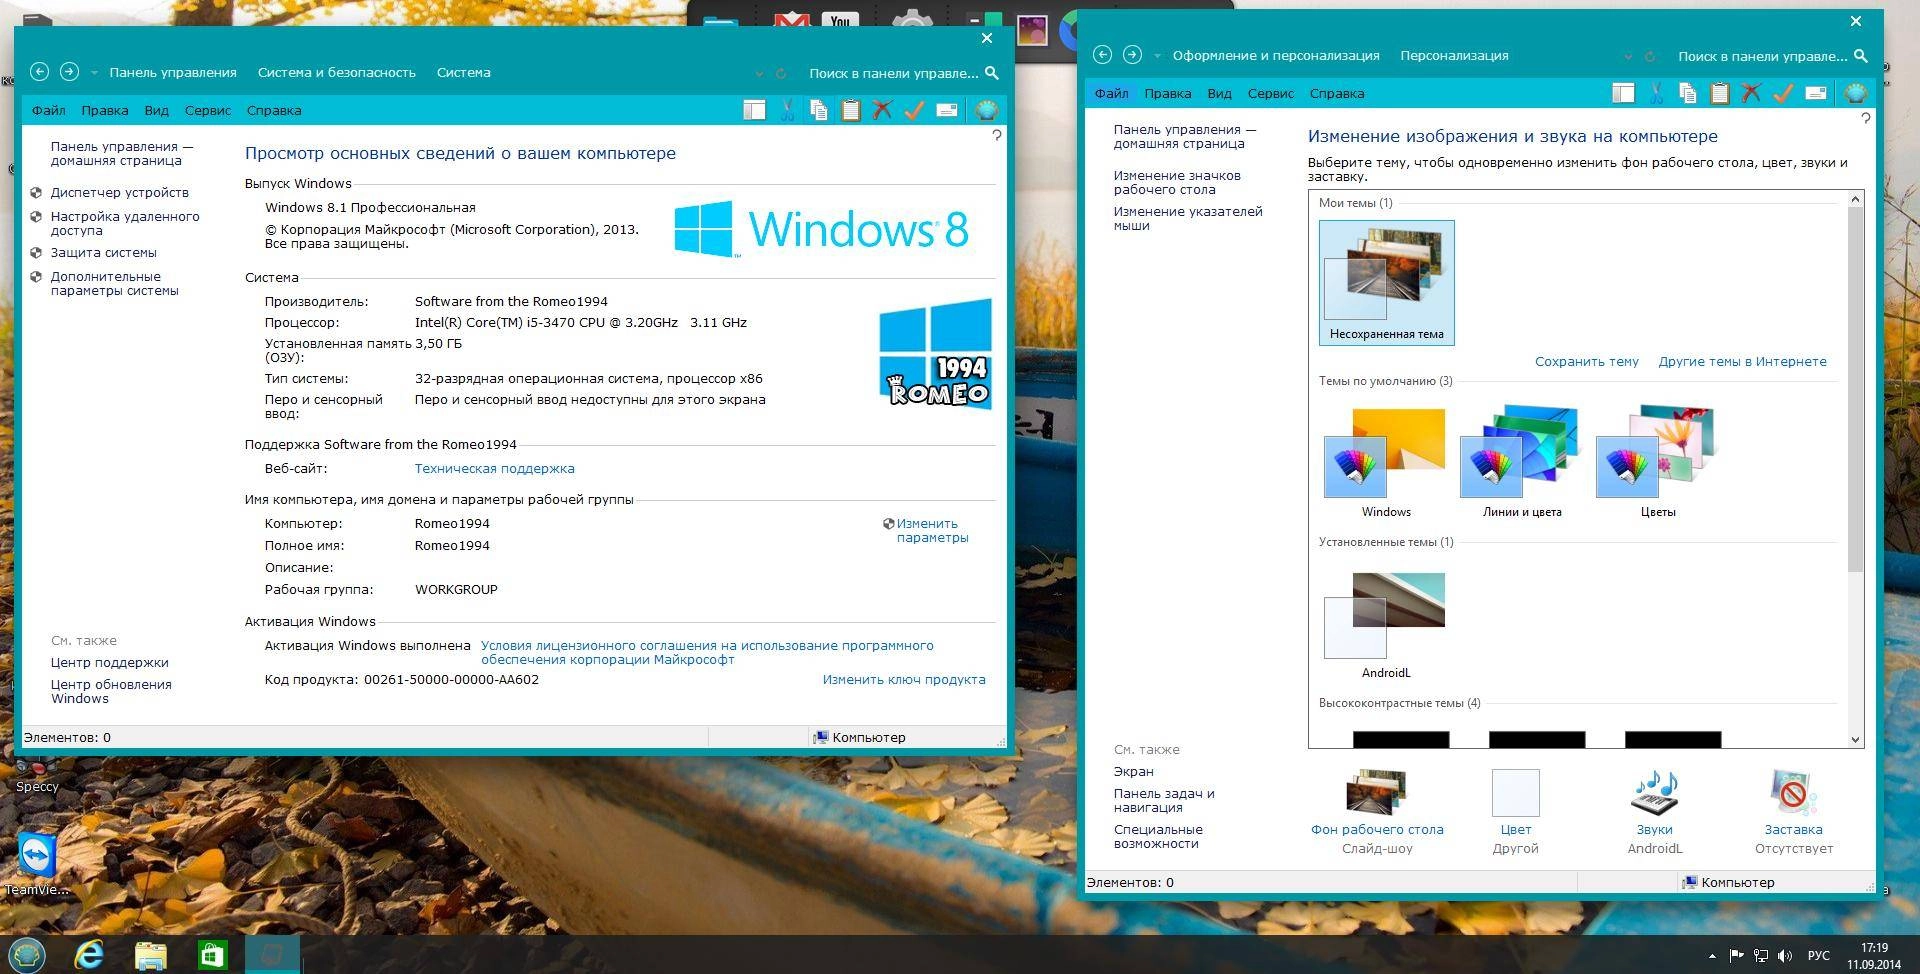Go back in the Personalization window
This screenshot has width=1920, height=974.
[1102, 55]
